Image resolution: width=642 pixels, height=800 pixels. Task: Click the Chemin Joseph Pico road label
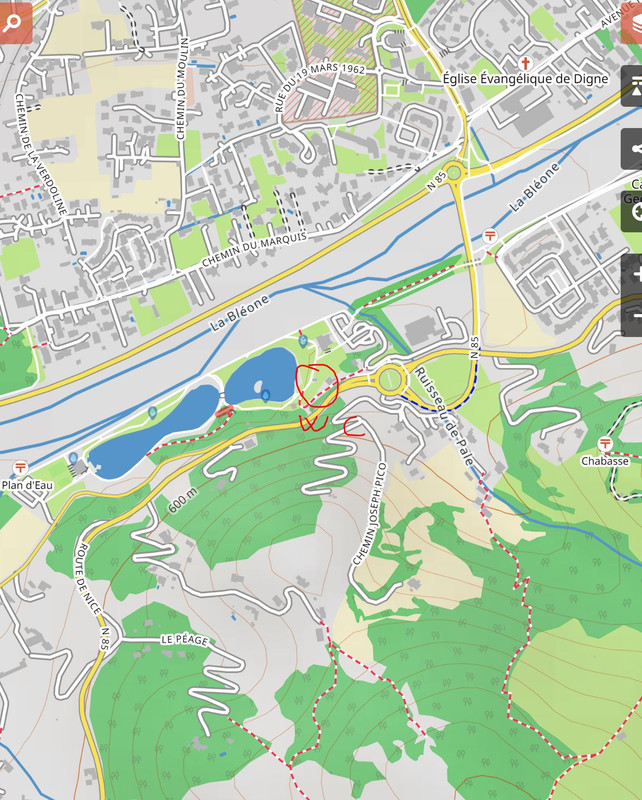point(371,514)
